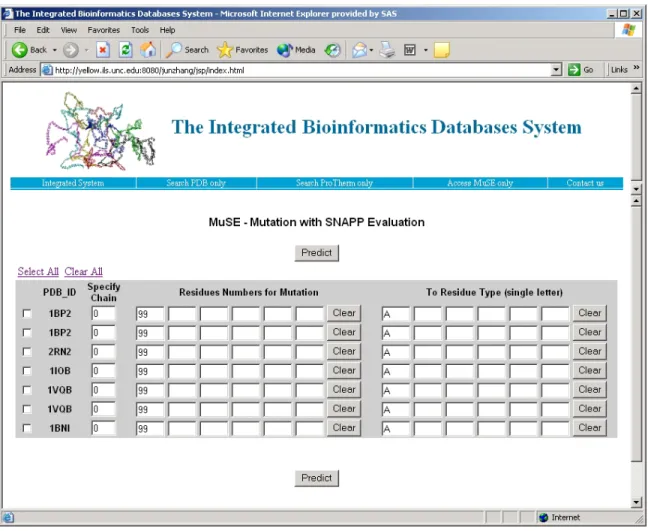The image size is (648, 531).
Task: Clear residue types for 1BNI row
Action: tap(590, 428)
